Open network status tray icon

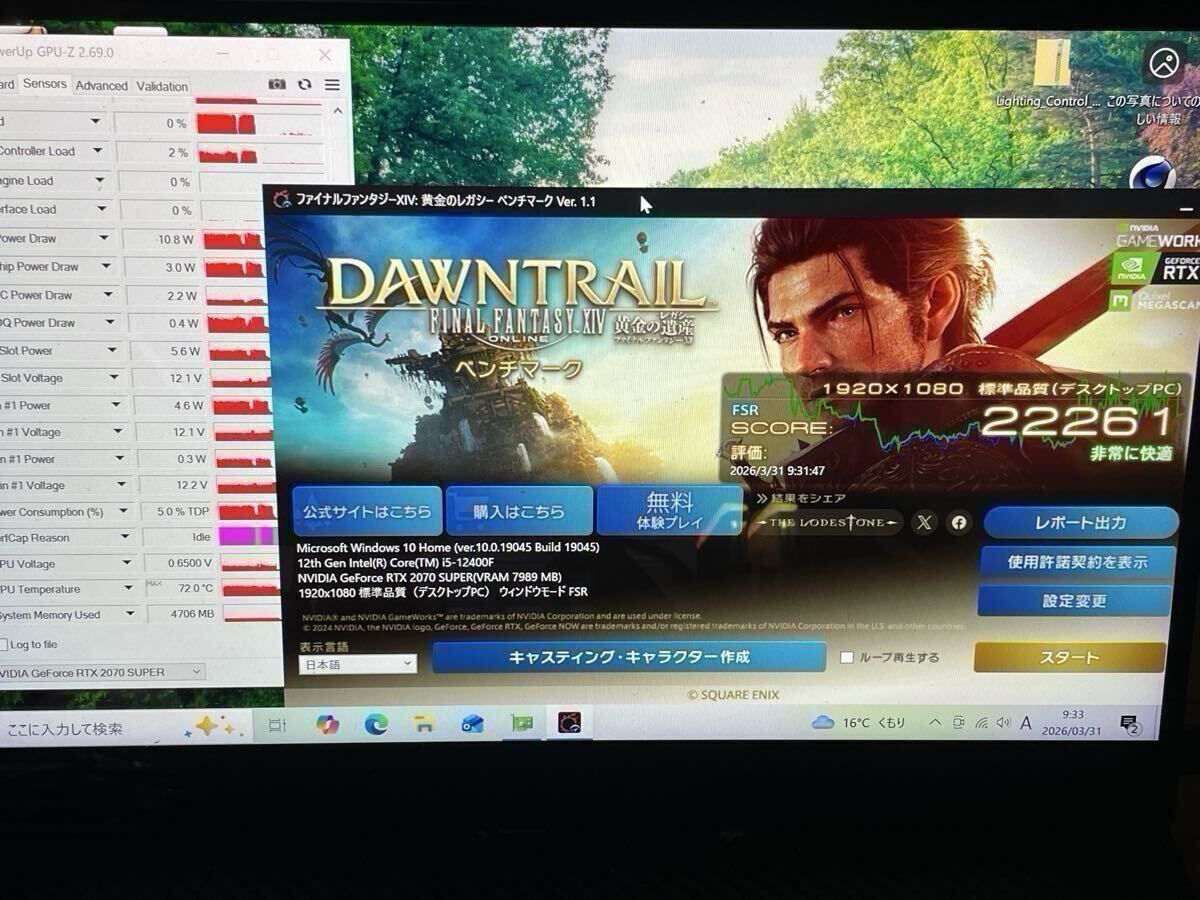981,723
